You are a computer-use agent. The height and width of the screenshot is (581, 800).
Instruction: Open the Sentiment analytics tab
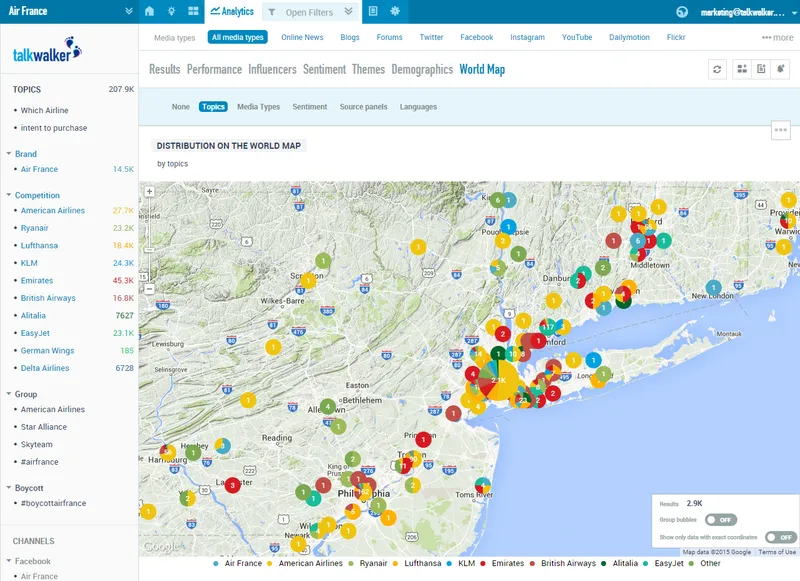pyautogui.click(x=324, y=69)
